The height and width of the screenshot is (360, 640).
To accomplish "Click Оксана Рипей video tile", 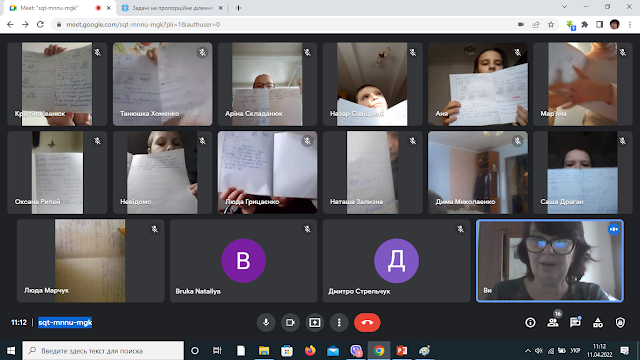I will coord(57,172).
